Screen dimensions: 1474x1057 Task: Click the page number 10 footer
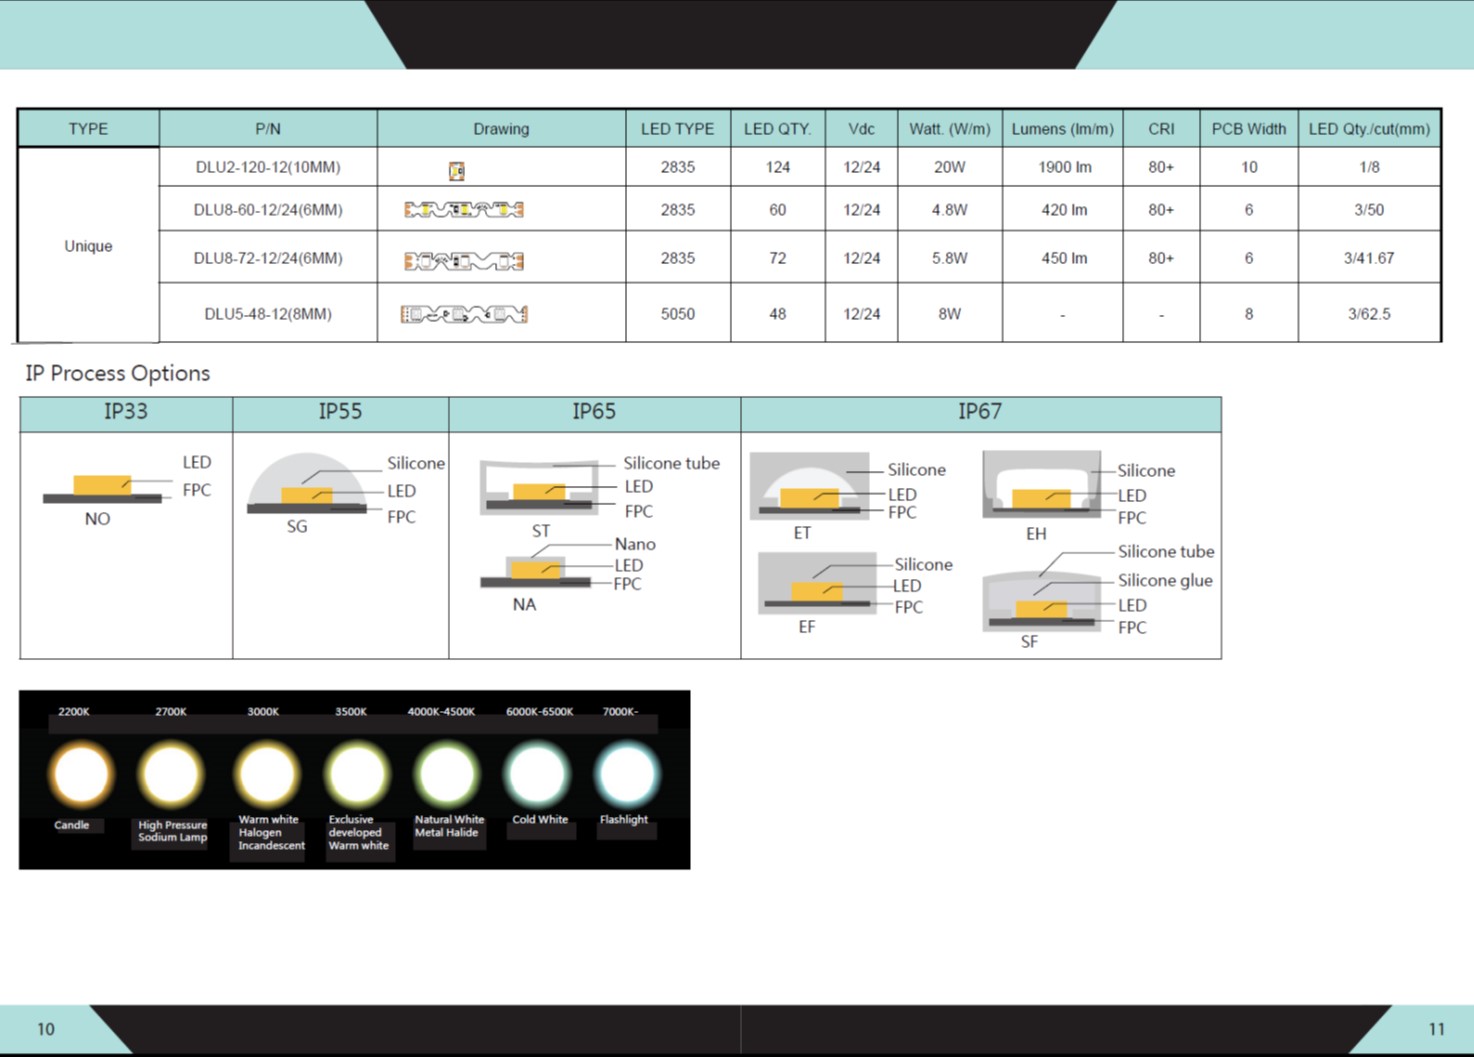tap(45, 1028)
